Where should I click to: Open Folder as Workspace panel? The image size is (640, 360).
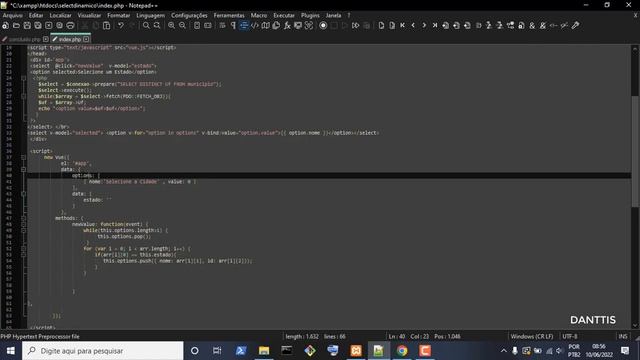pyautogui.click(x=298, y=25)
